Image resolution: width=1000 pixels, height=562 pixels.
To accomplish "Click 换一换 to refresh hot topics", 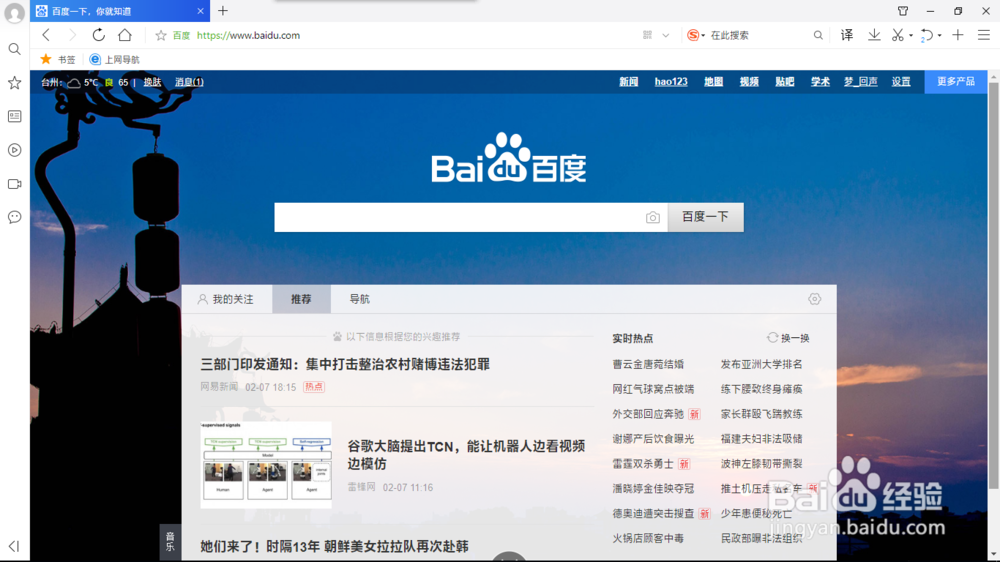I will 788,338.
